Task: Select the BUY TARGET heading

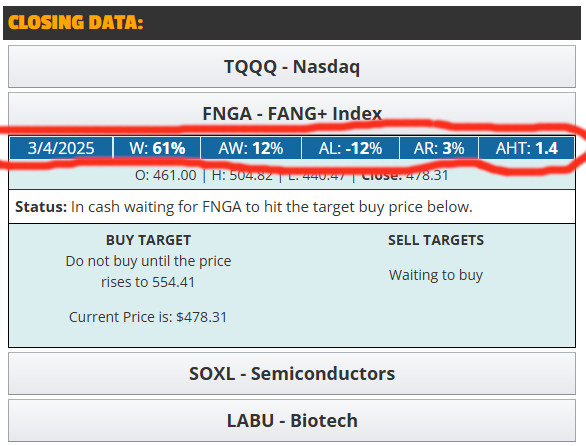Action: click(148, 240)
